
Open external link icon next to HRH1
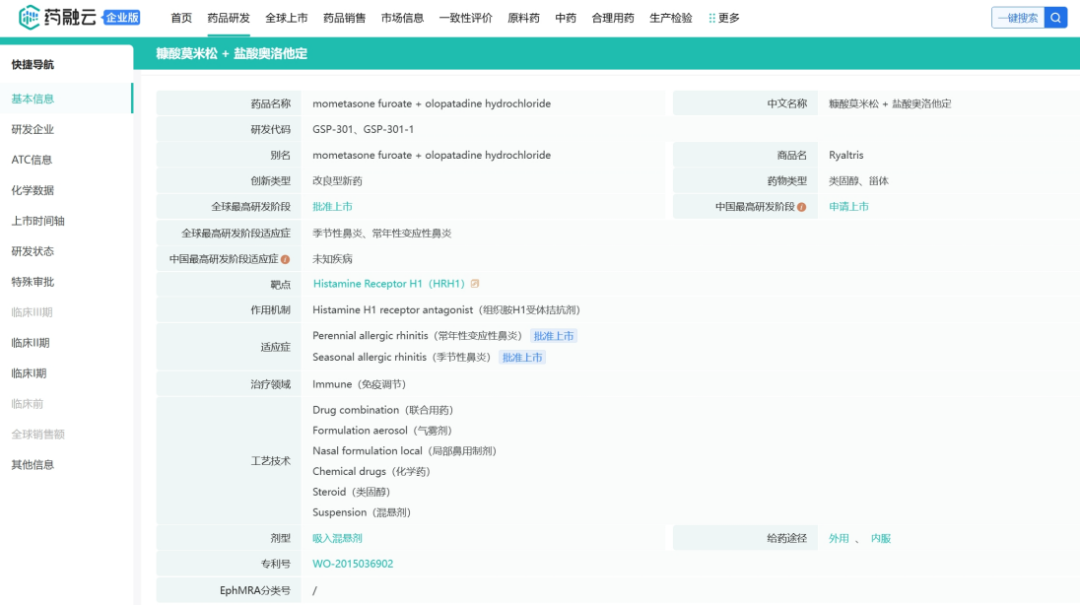(x=475, y=284)
